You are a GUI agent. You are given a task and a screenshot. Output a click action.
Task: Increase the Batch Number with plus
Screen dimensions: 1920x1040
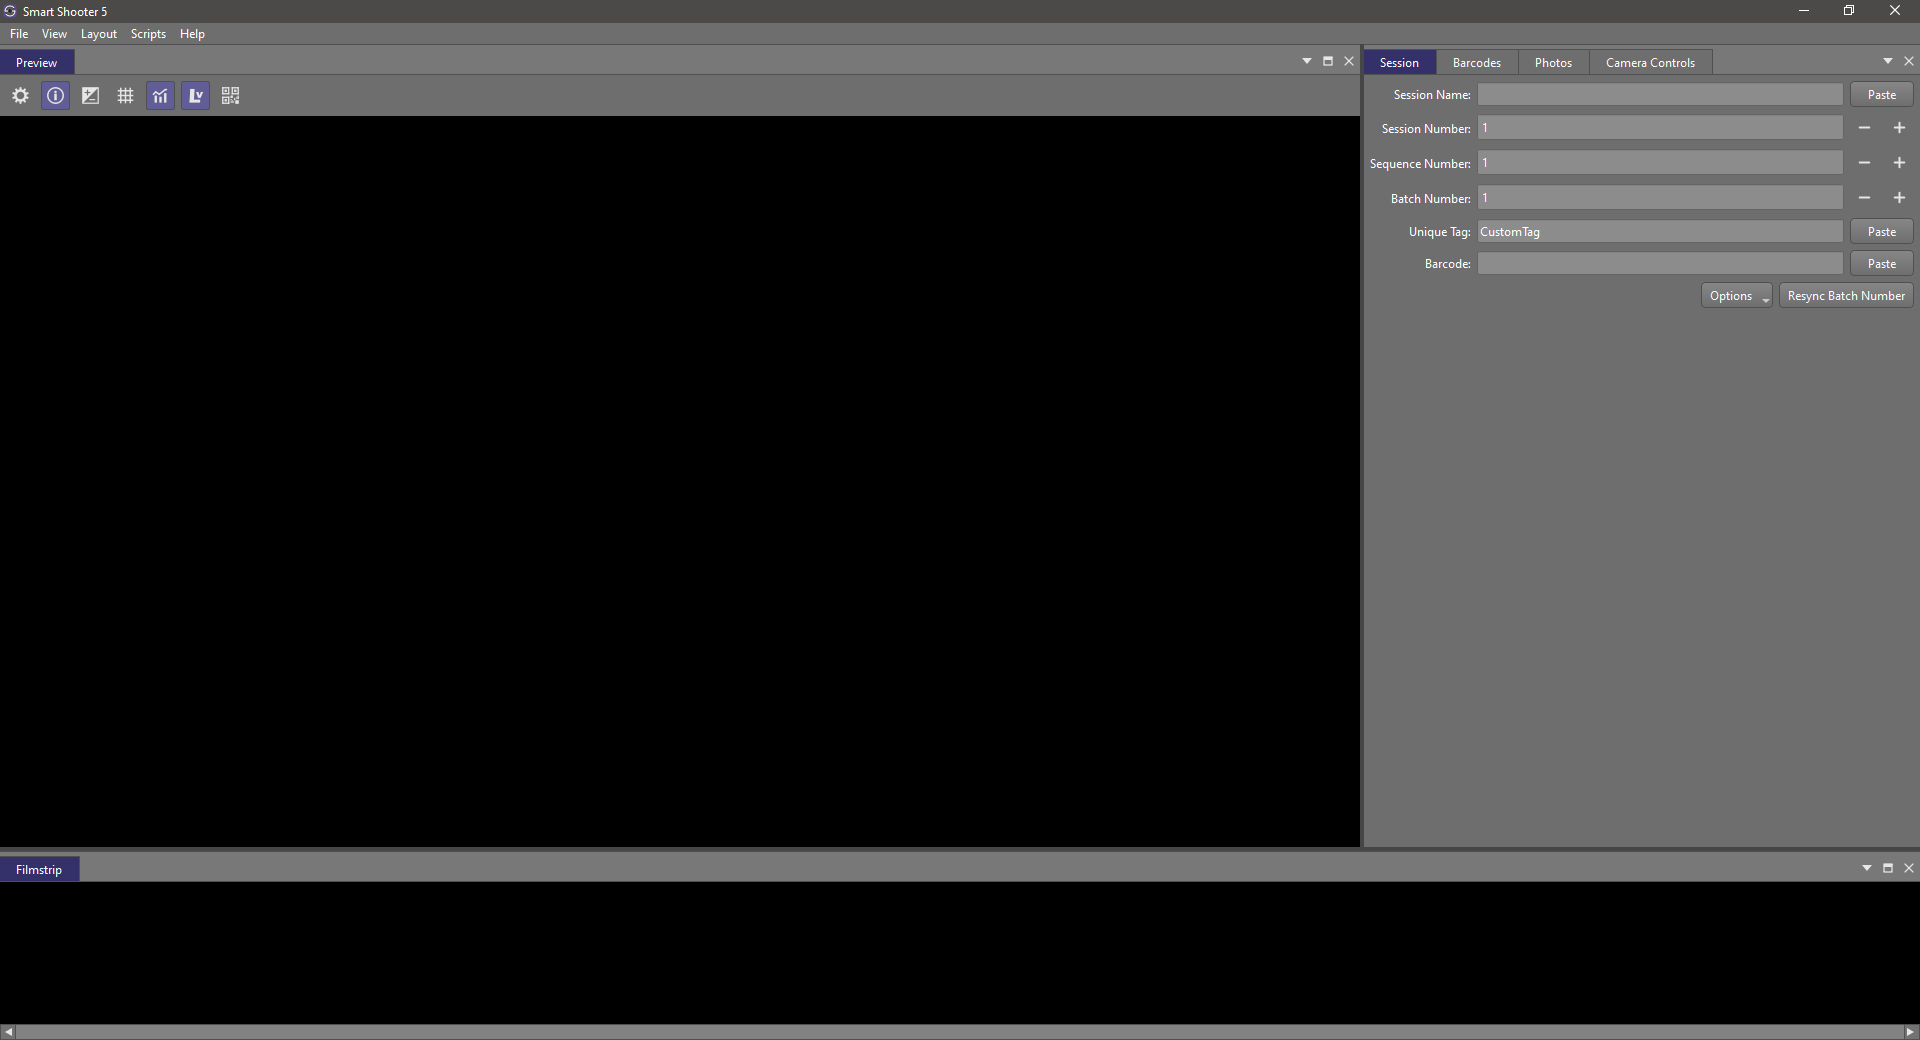[x=1899, y=198]
